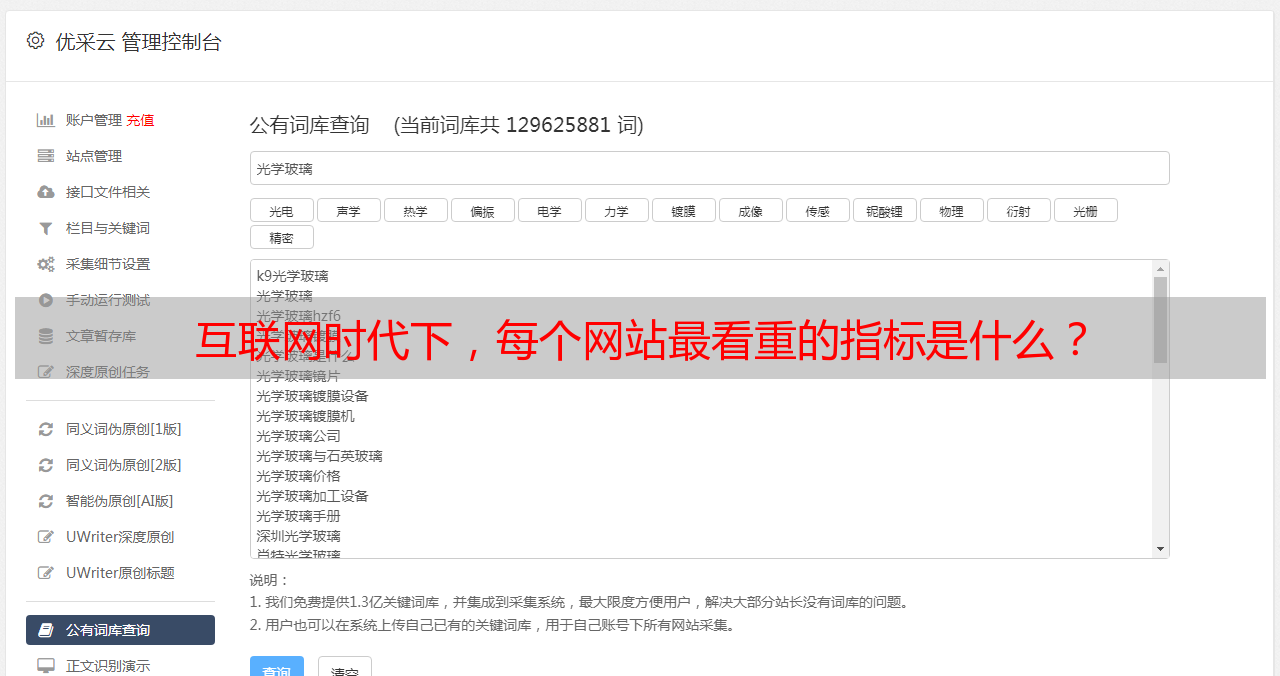This screenshot has width=1280, height=676.
Task: Click the 光学玻璃加工设备 result row
Action: point(312,496)
